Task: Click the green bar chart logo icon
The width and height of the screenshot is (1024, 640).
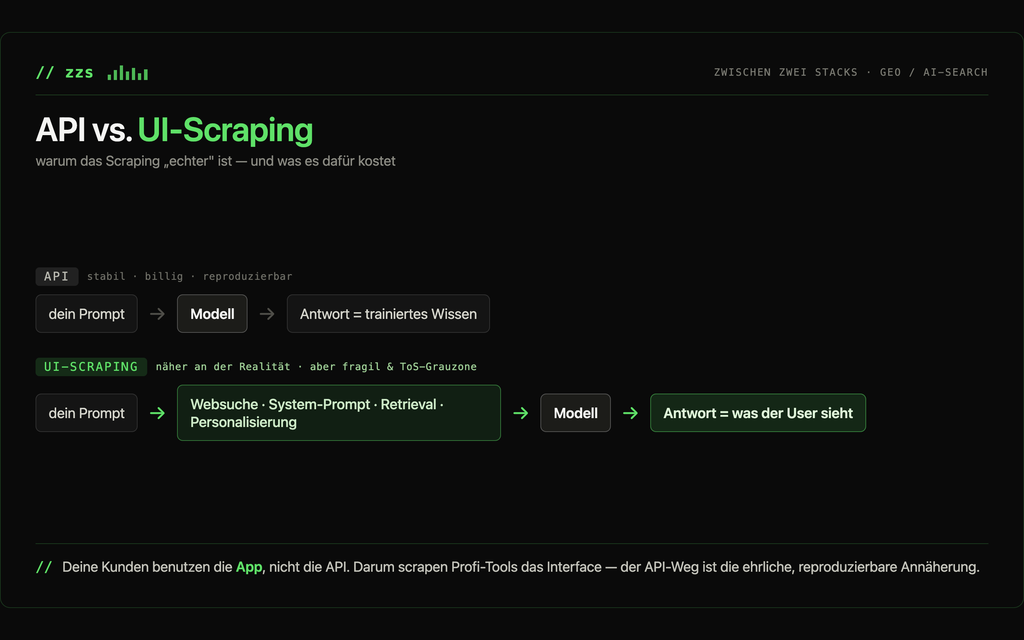Action: pyautogui.click(x=128, y=72)
